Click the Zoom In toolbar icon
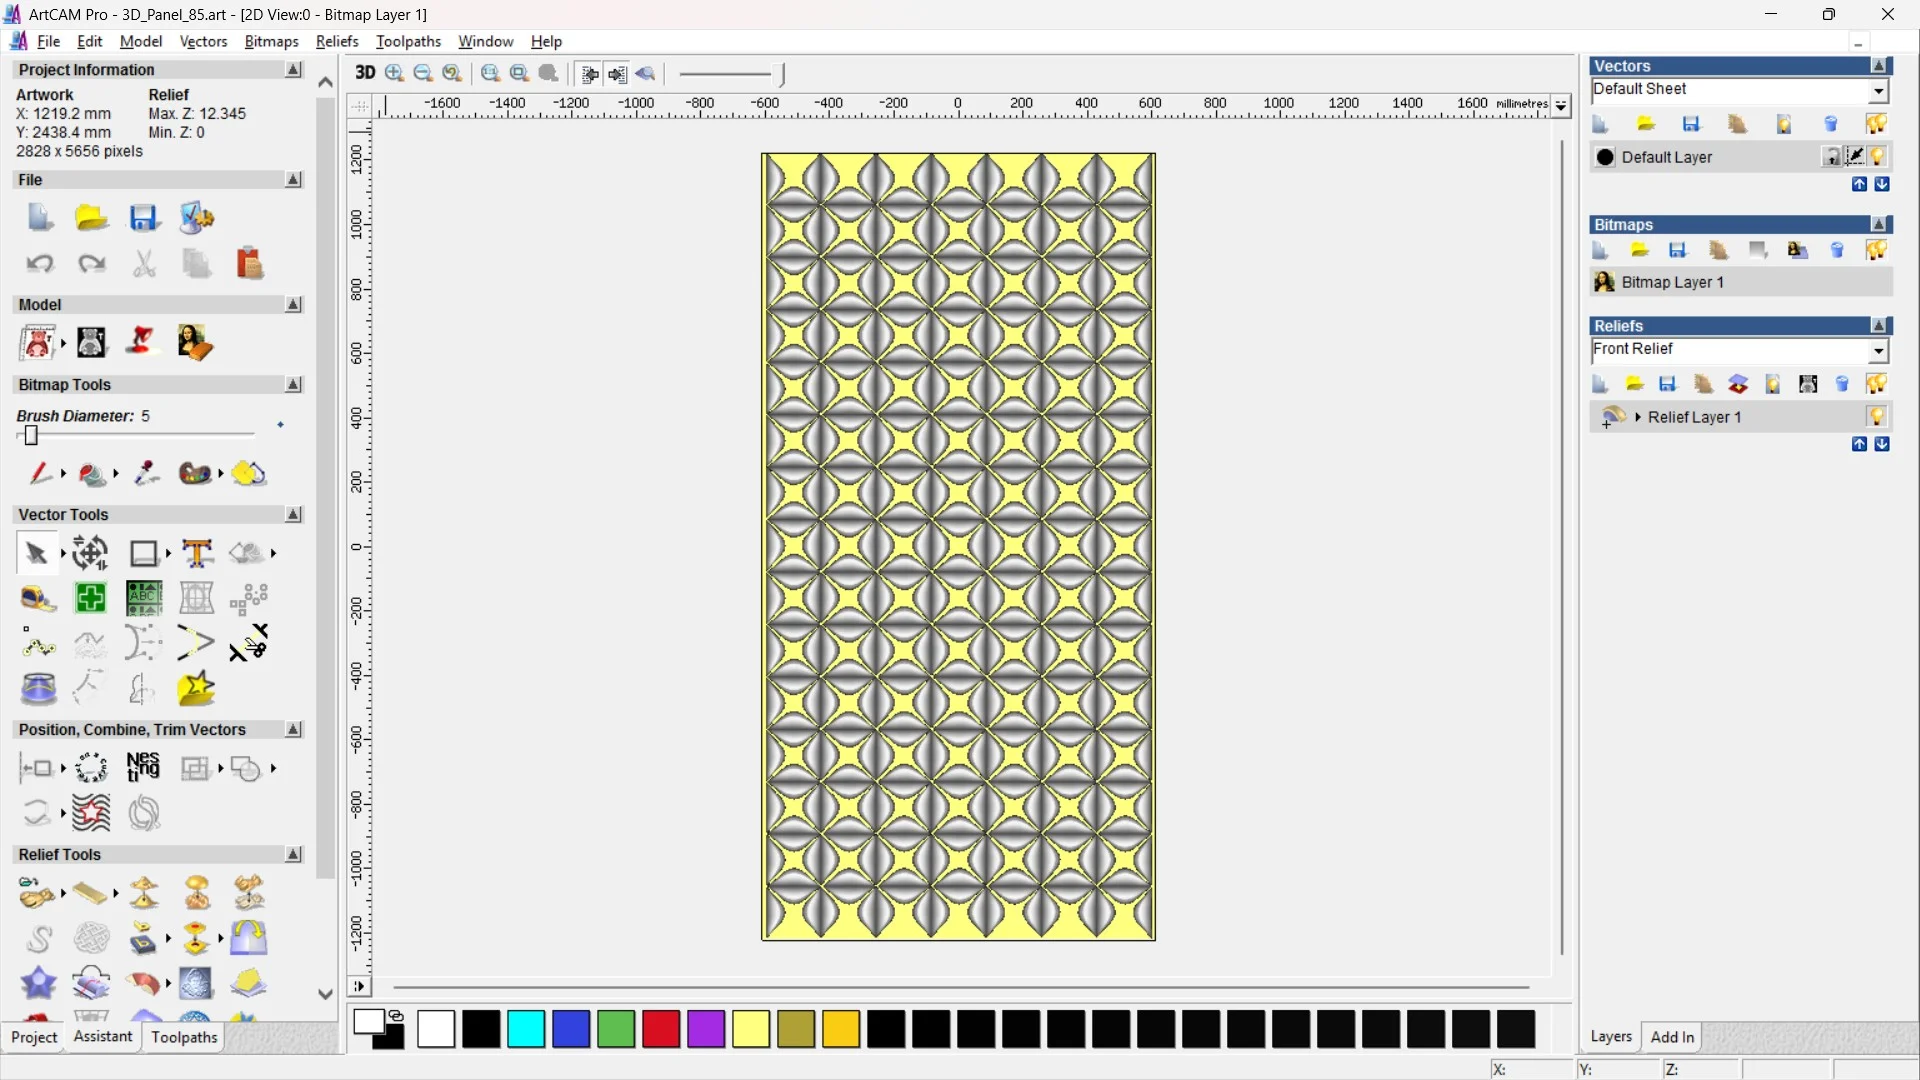This screenshot has width=1920, height=1080. coord(394,73)
